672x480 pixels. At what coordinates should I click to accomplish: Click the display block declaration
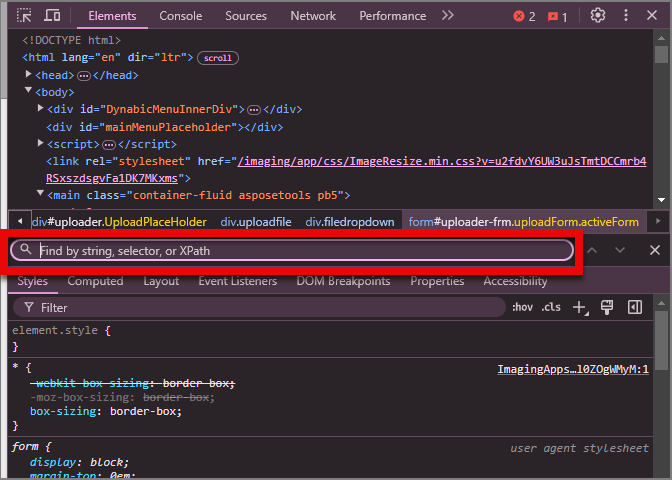(x=79, y=462)
